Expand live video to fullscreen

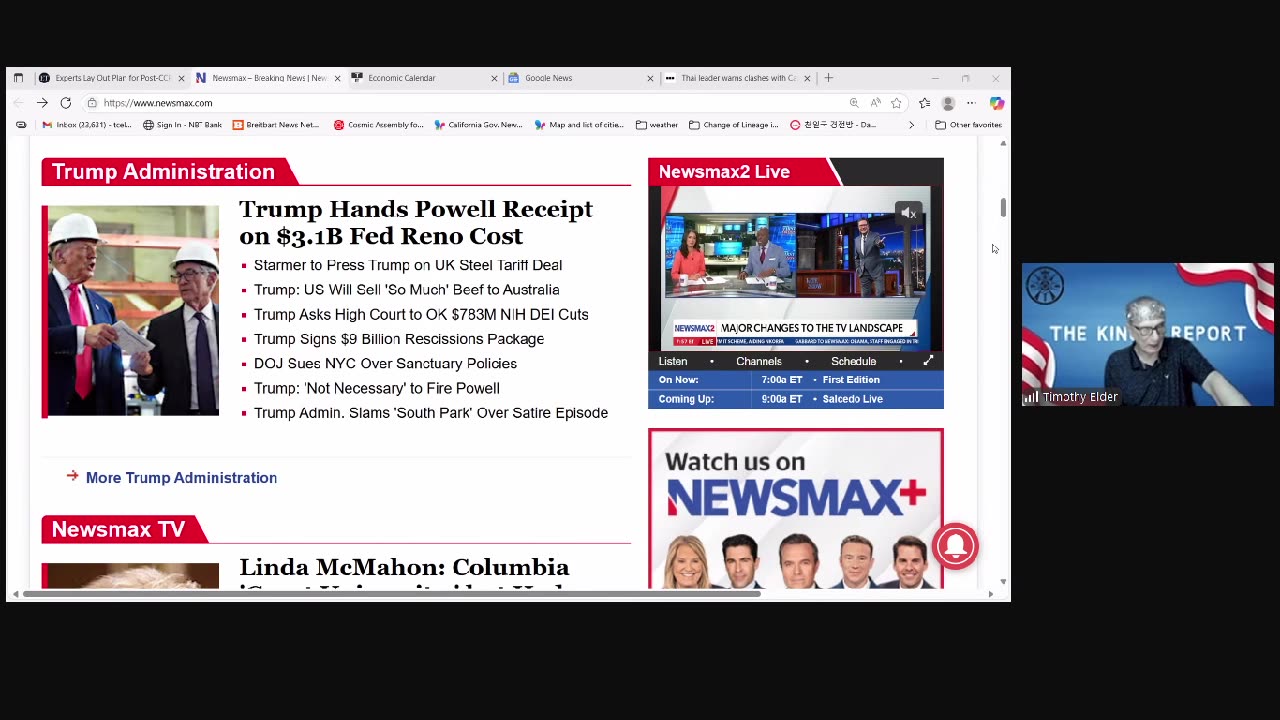point(928,361)
